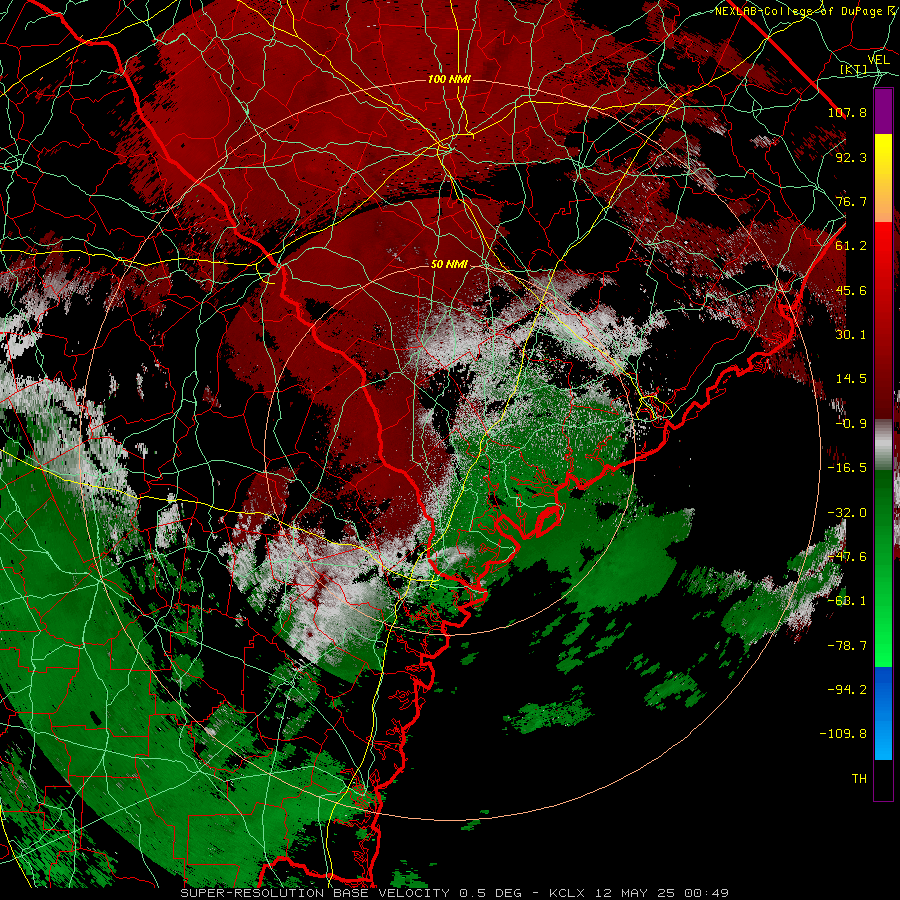900x900 pixels.
Task: Click the 100 NMI range ring label
Action: (x=449, y=79)
